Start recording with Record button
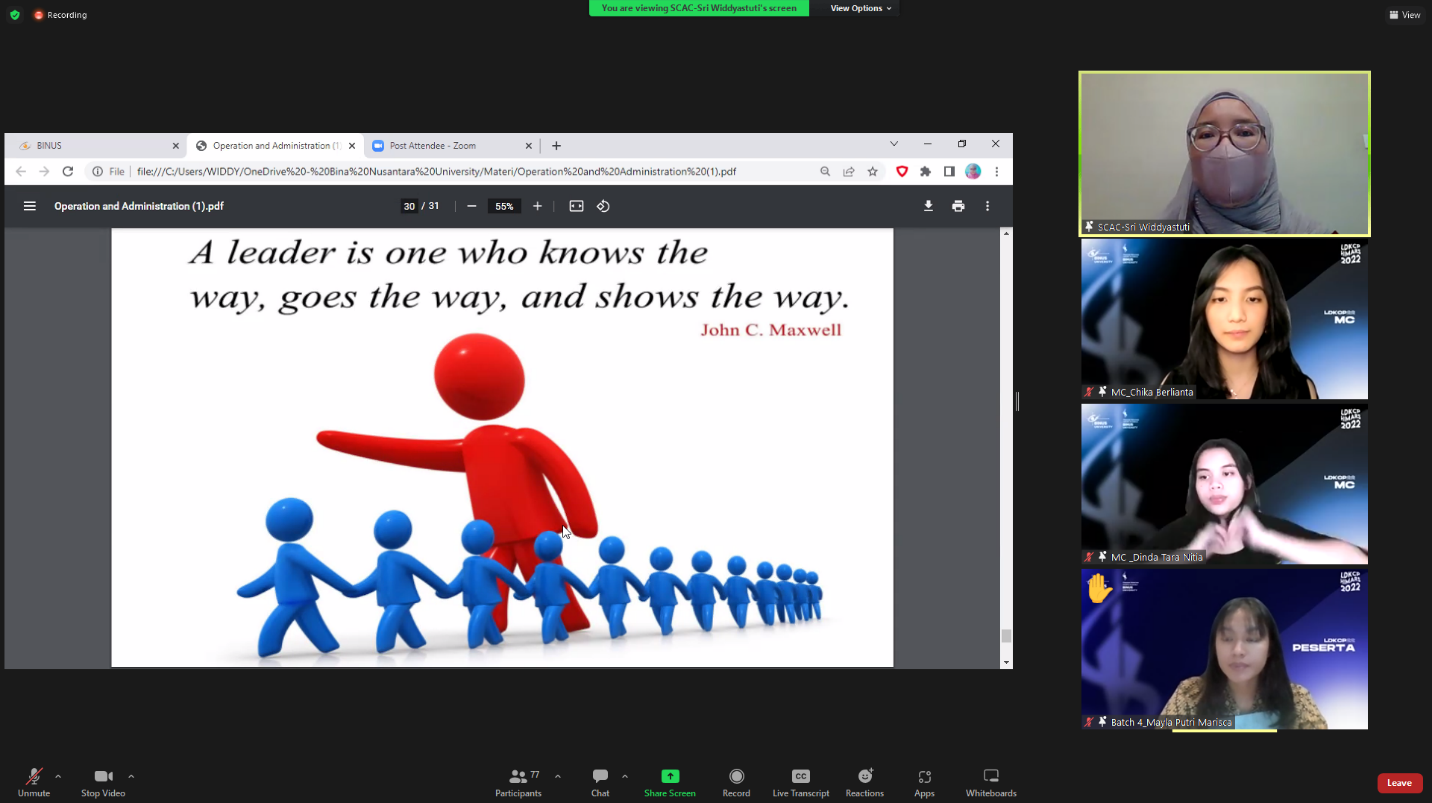Image resolution: width=1432 pixels, height=803 pixels. [737, 782]
